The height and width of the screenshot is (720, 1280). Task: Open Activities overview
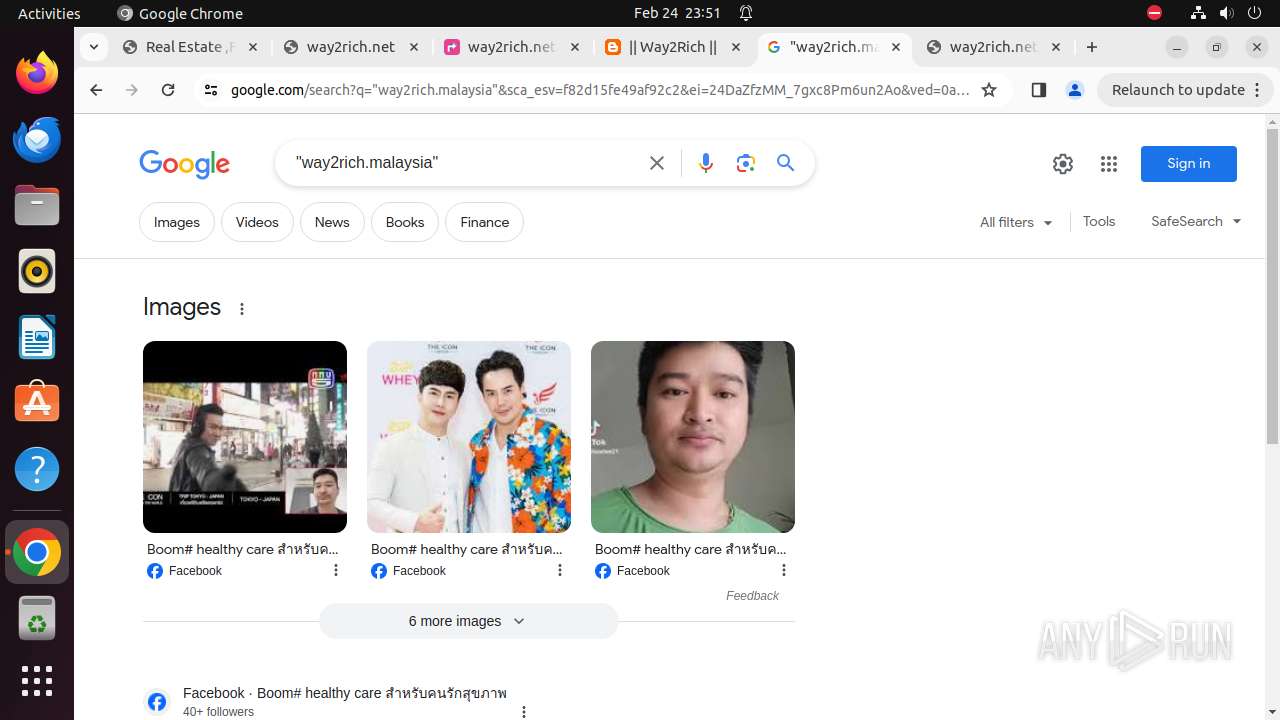coord(49,13)
